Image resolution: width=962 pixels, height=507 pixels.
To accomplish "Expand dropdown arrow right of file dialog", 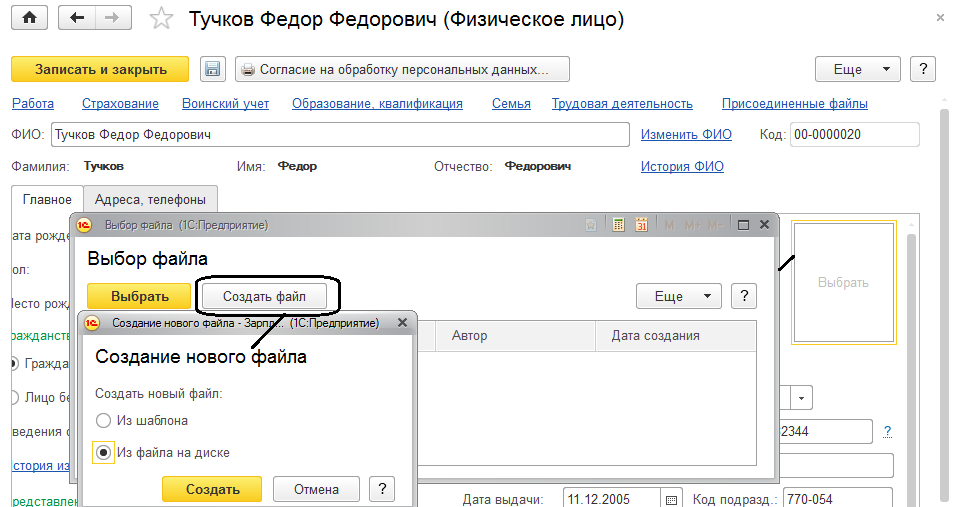I will click(801, 398).
